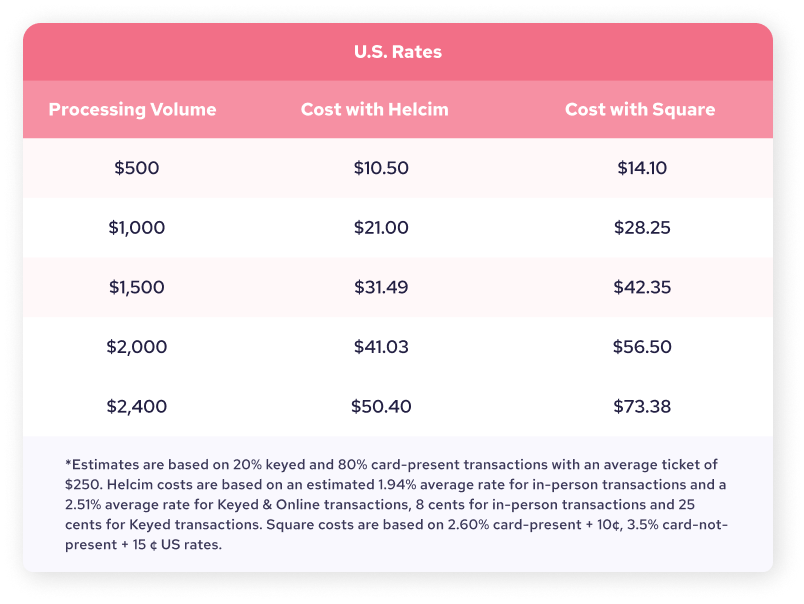
Task: Click the $42.35 Square cost value
Action: point(642,287)
